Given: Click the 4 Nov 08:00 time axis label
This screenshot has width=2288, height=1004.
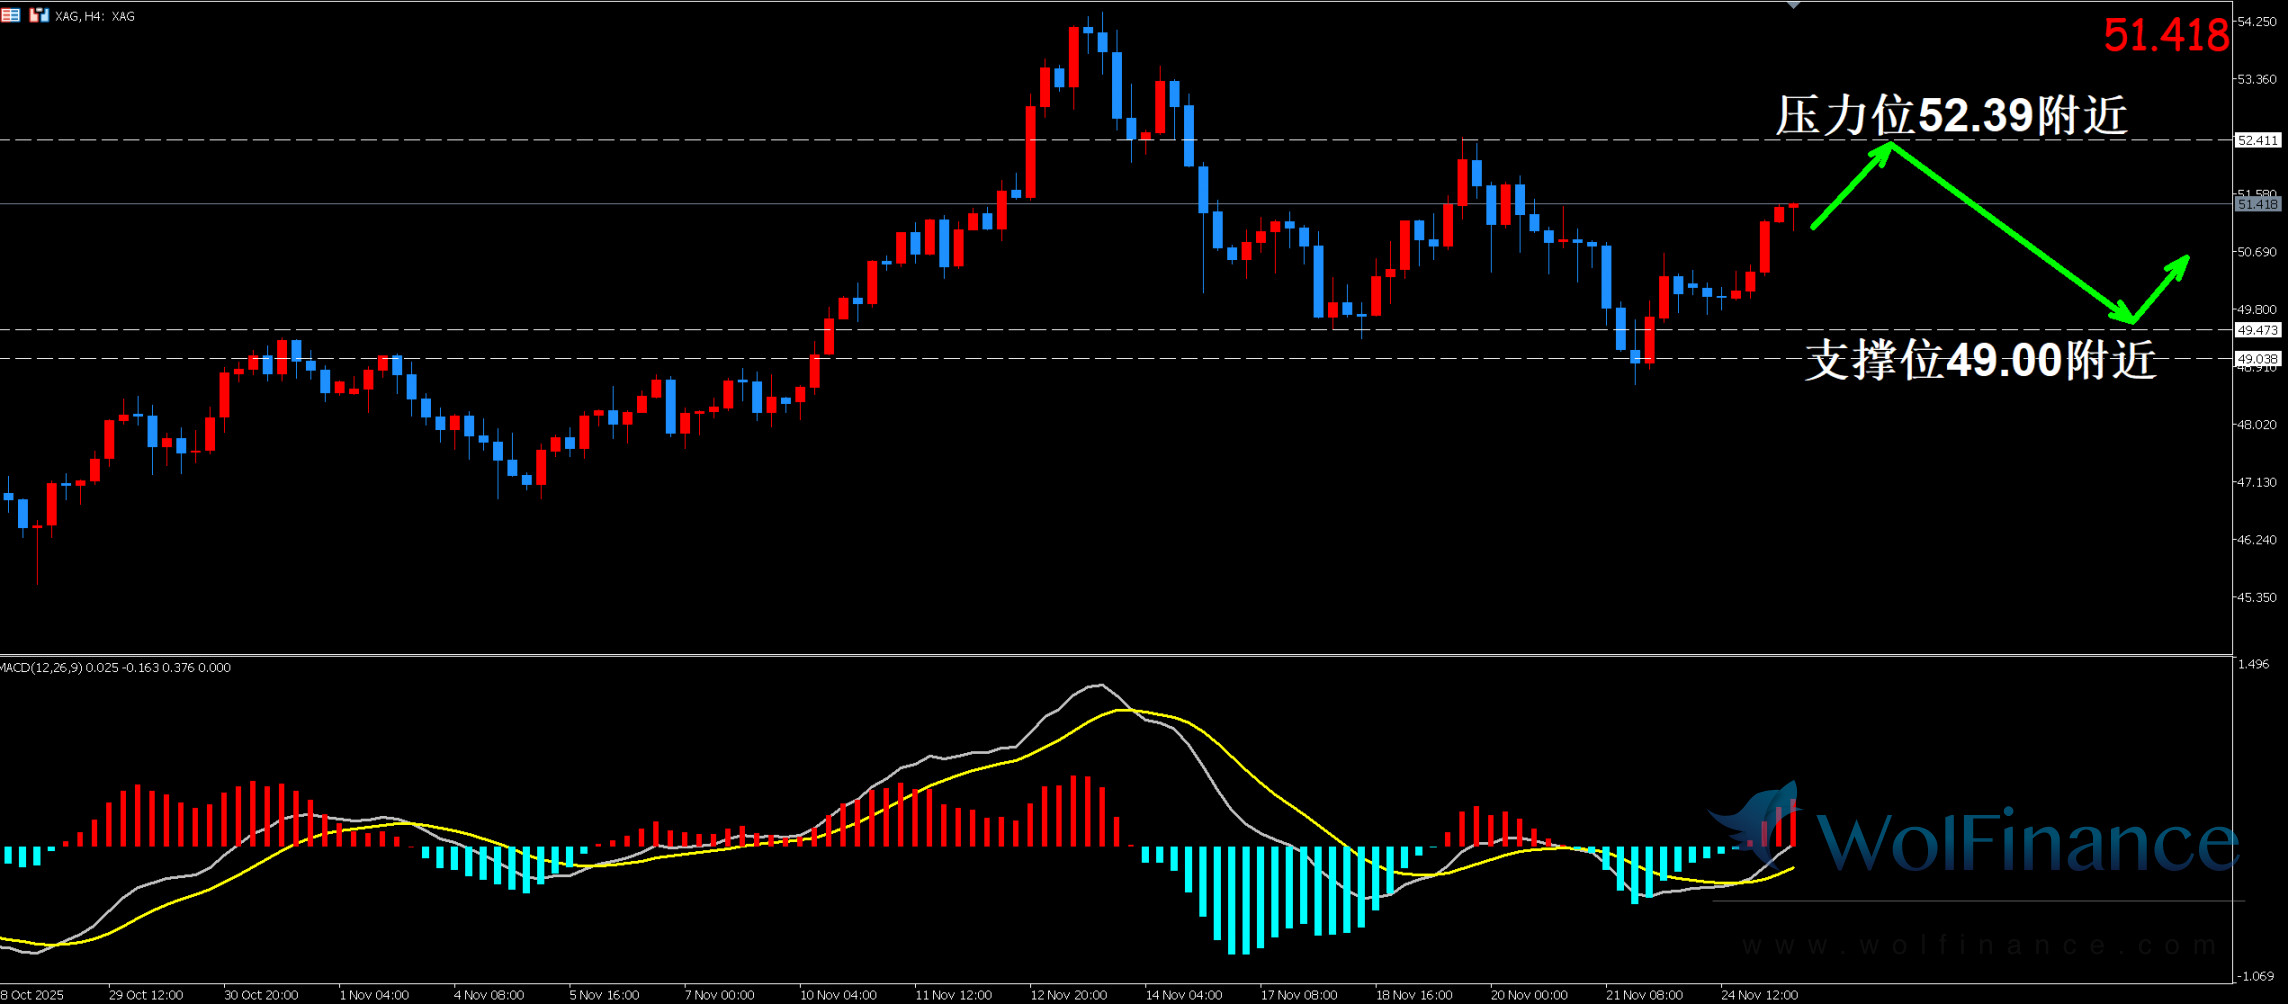Looking at the screenshot, I should [x=488, y=995].
